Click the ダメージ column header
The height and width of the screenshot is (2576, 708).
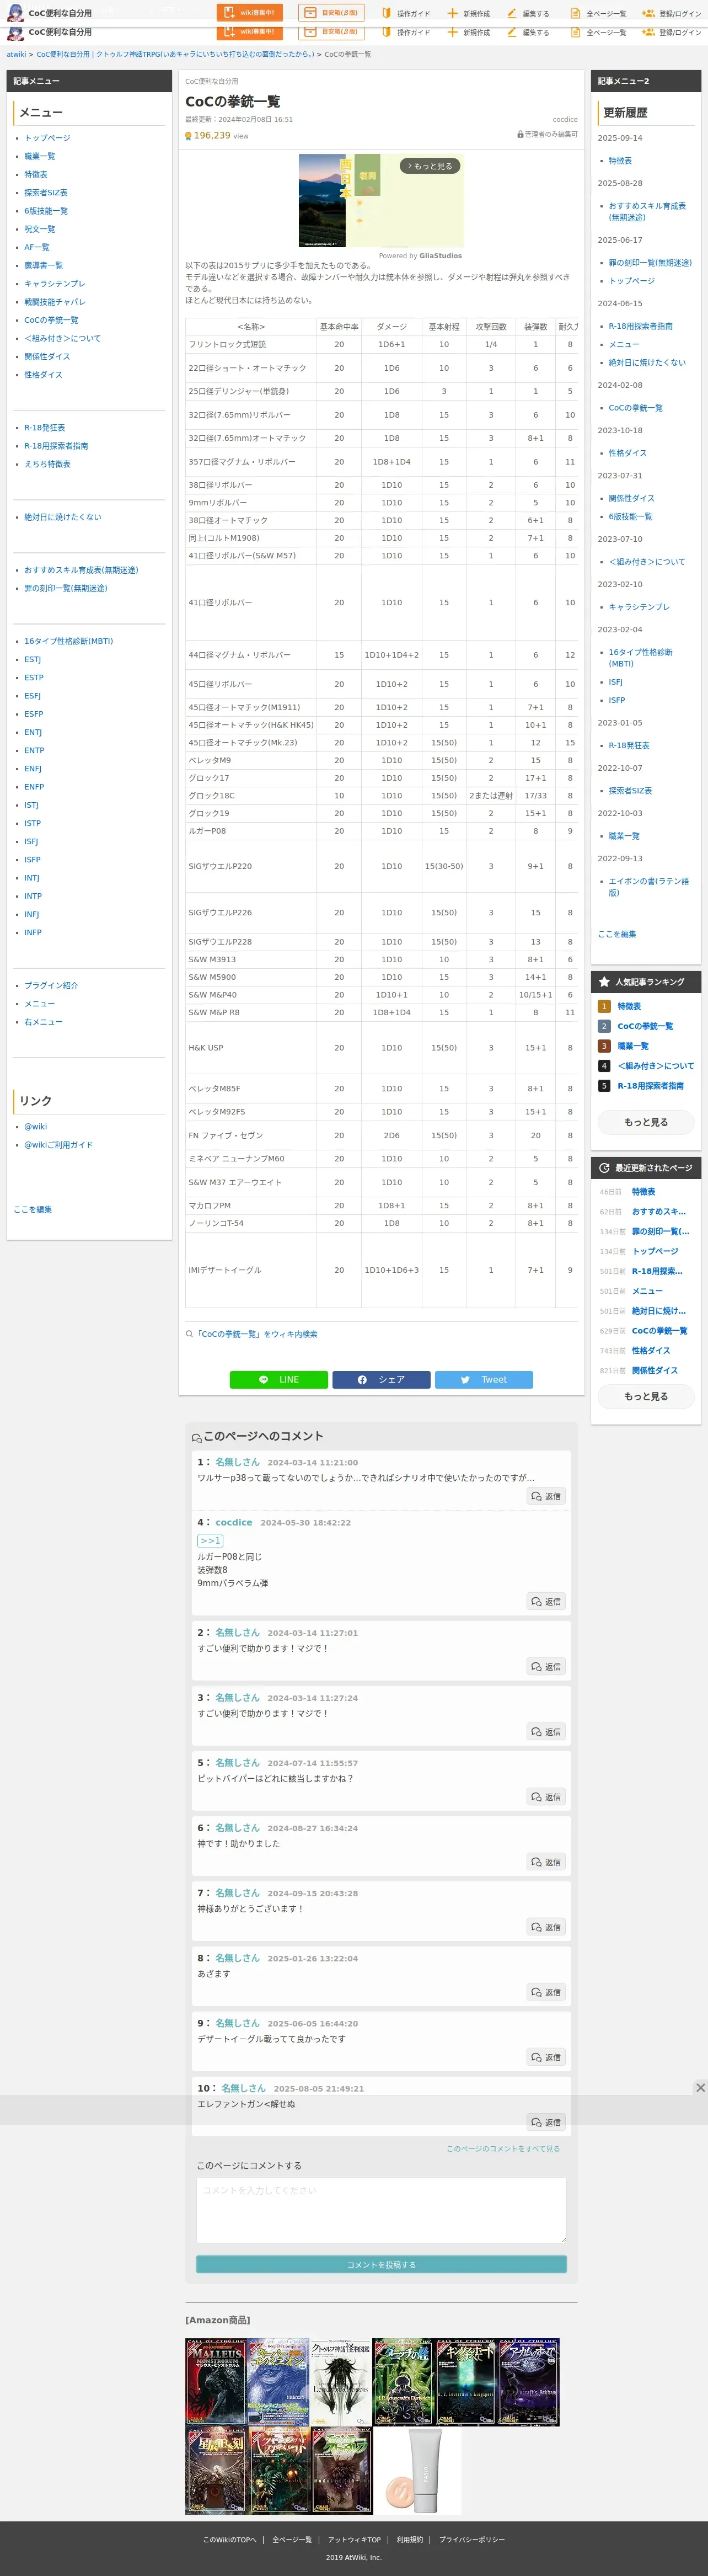click(392, 327)
